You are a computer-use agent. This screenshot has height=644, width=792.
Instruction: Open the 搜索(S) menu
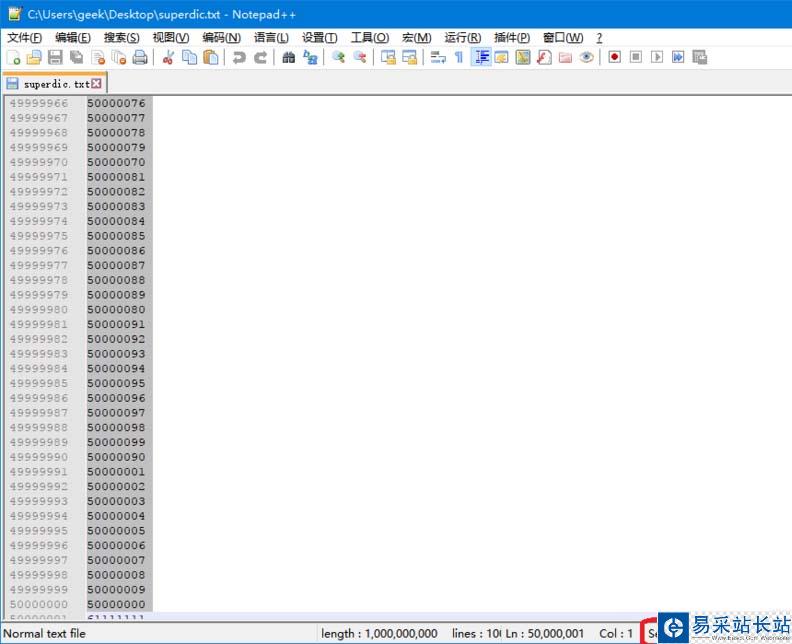point(121,37)
